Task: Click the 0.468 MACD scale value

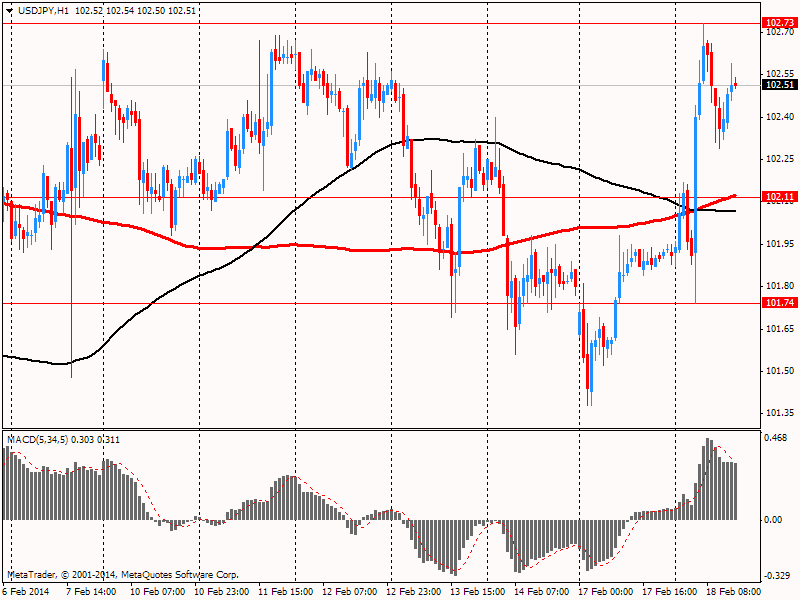Action: (x=776, y=437)
